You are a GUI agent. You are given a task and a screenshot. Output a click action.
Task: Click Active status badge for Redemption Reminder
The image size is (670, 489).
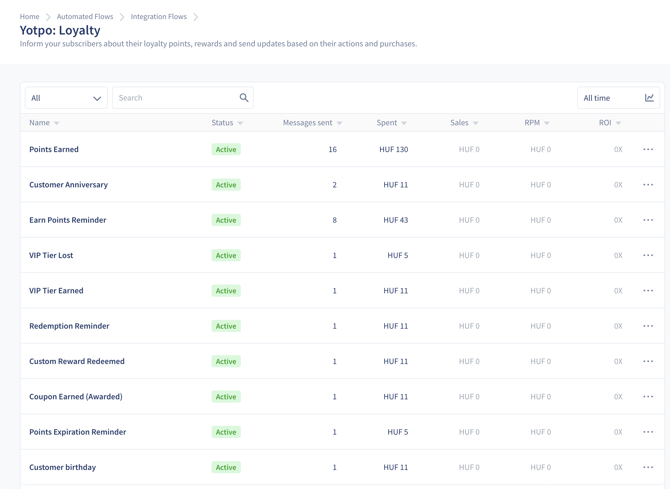coord(226,326)
